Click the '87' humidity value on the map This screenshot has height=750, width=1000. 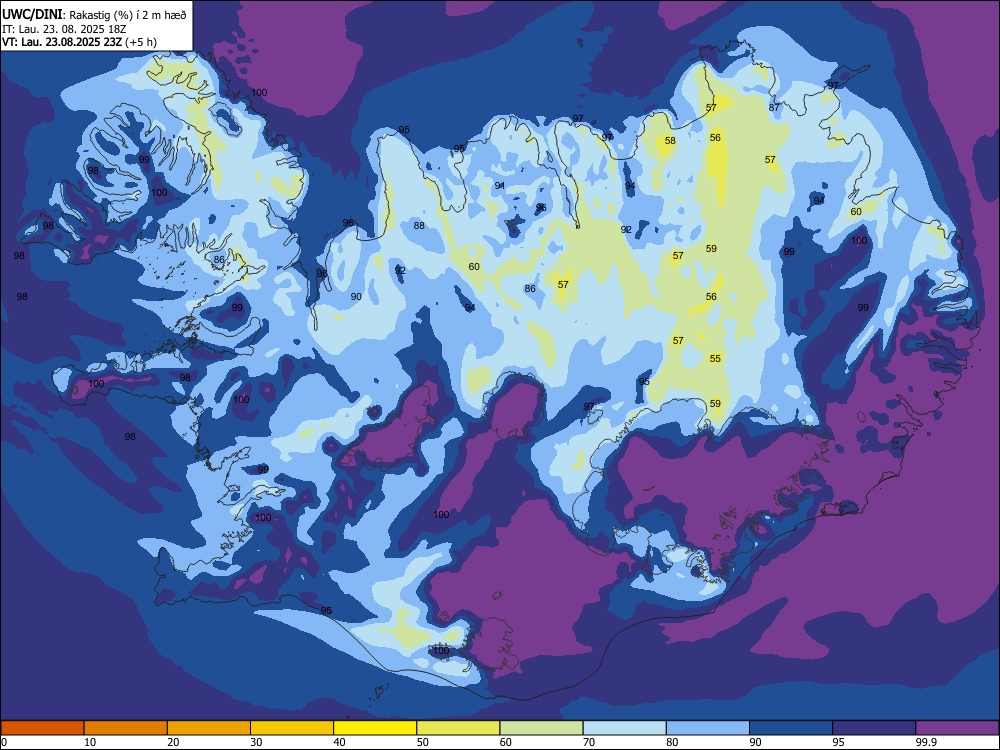774,107
